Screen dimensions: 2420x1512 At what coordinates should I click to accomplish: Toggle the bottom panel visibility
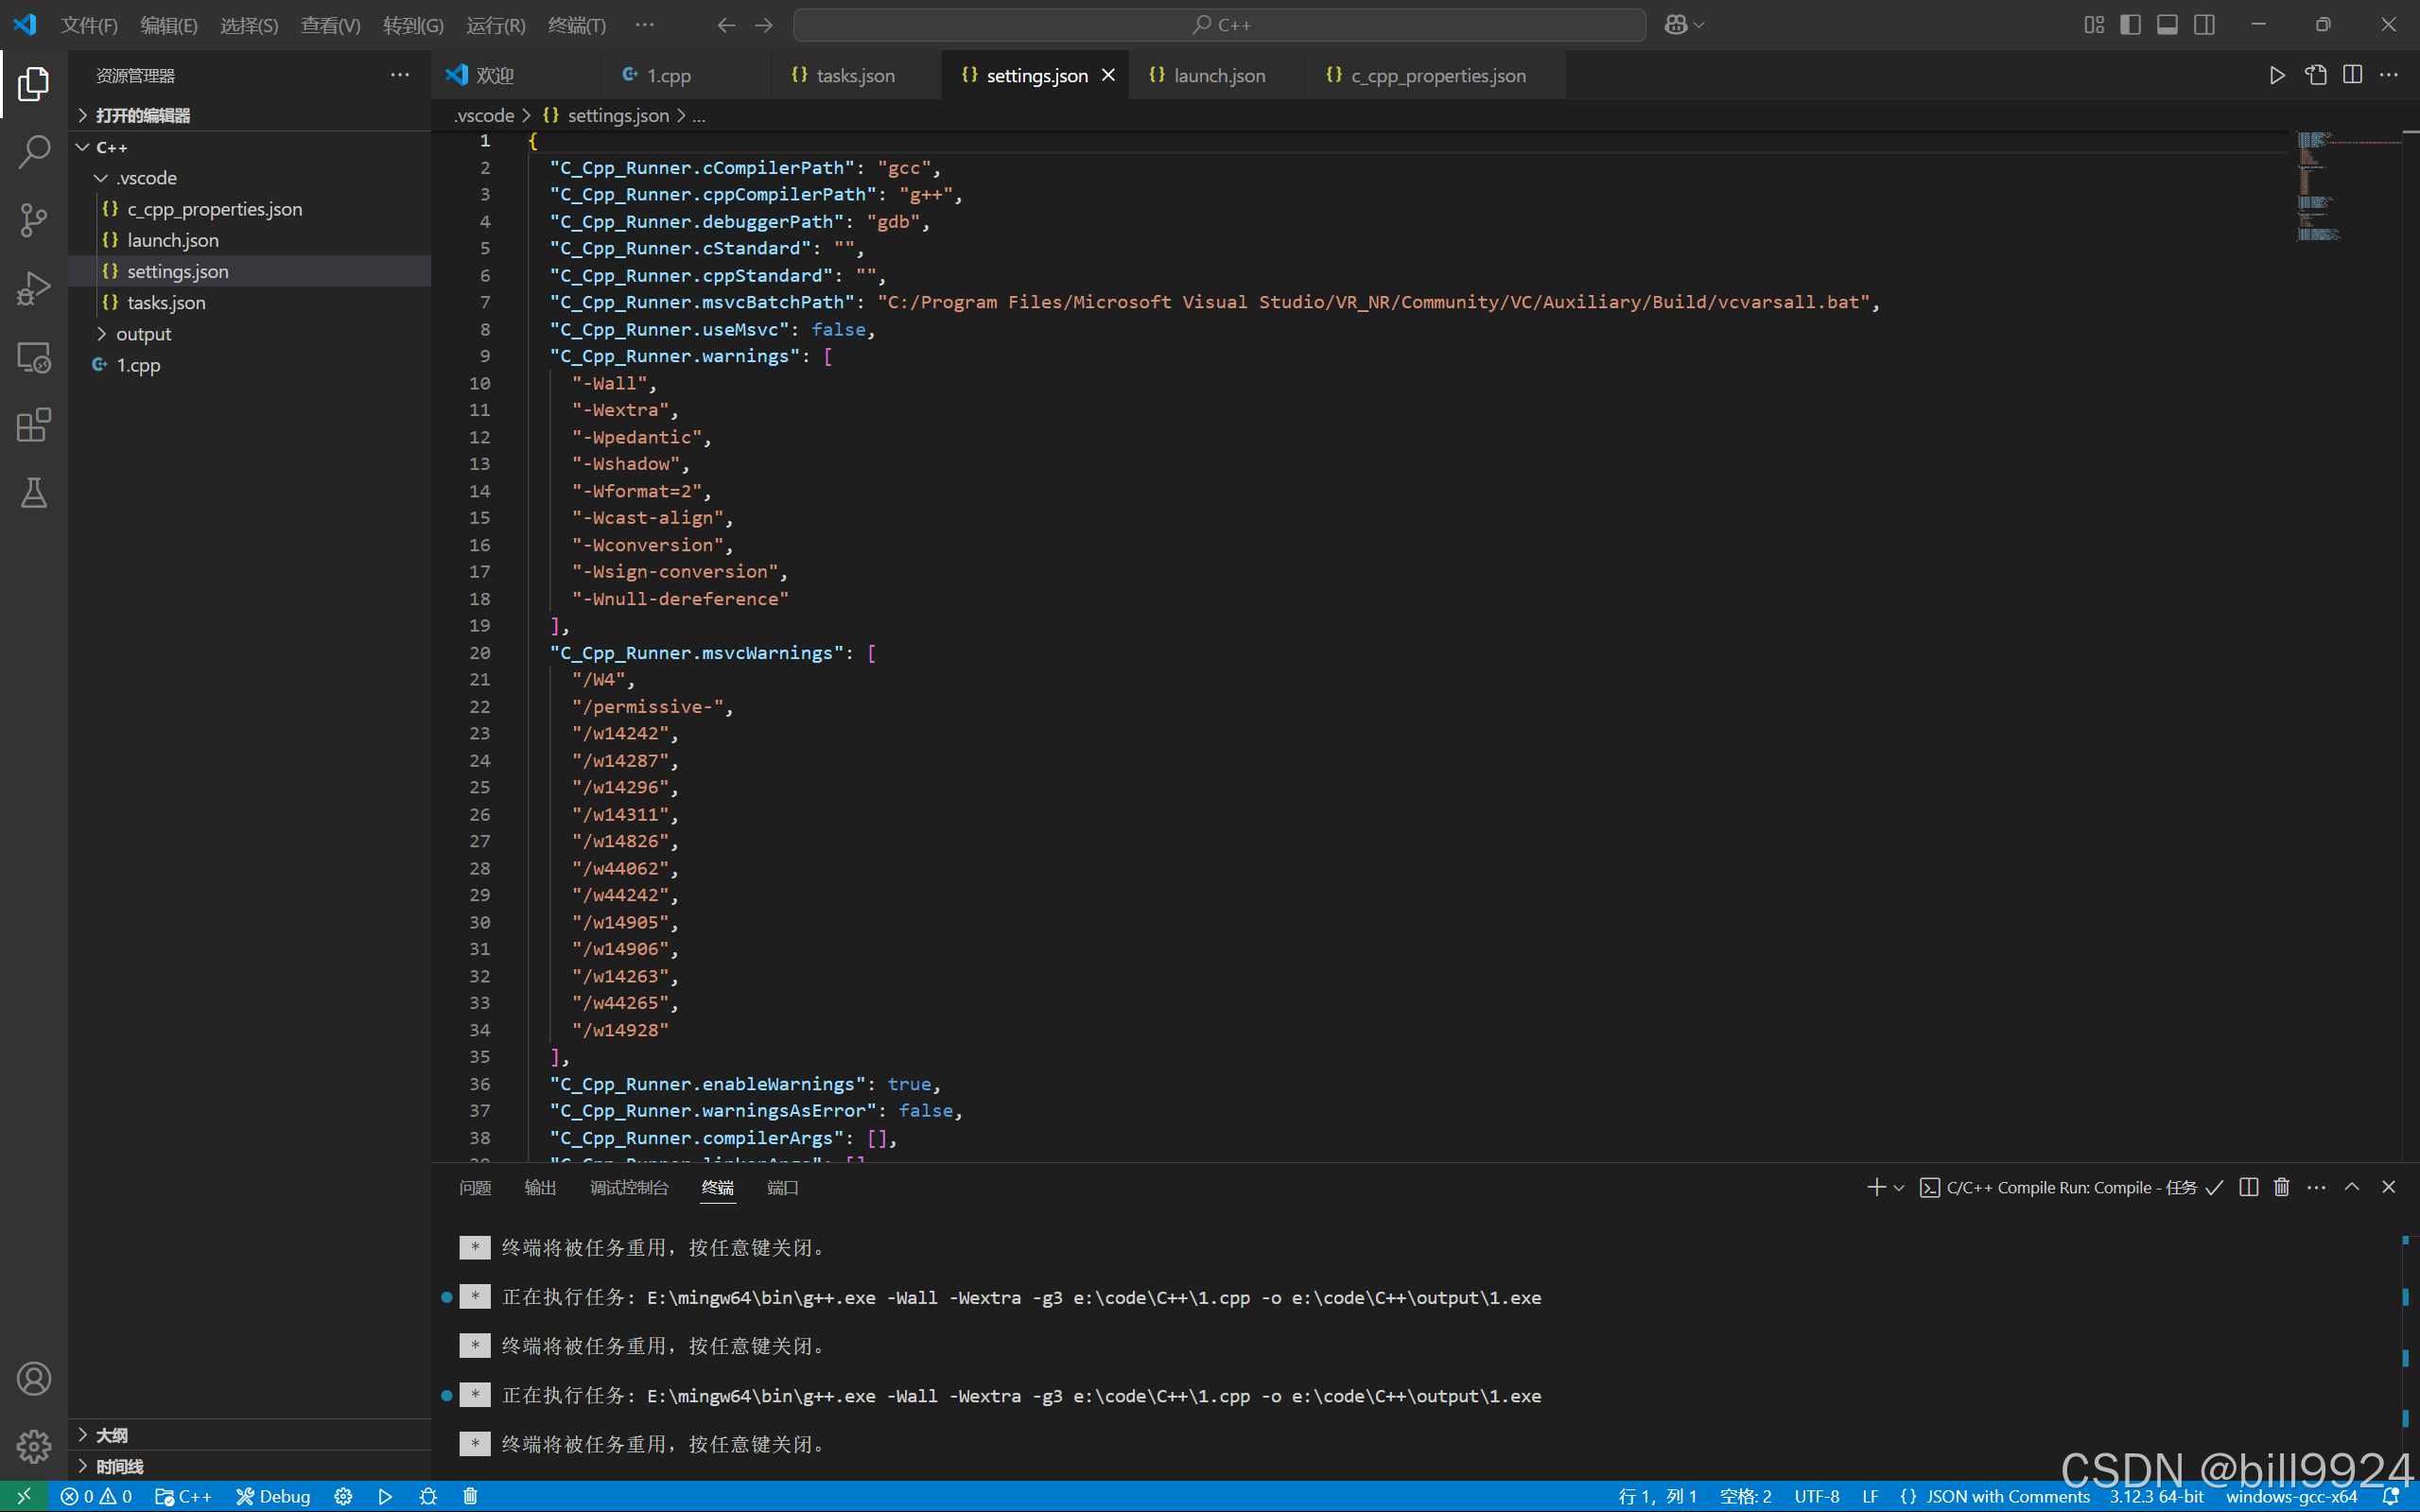2167,25
